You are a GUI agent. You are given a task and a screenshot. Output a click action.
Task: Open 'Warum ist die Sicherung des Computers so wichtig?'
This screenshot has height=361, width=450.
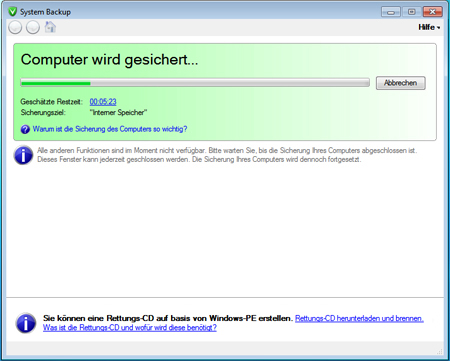(110, 129)
